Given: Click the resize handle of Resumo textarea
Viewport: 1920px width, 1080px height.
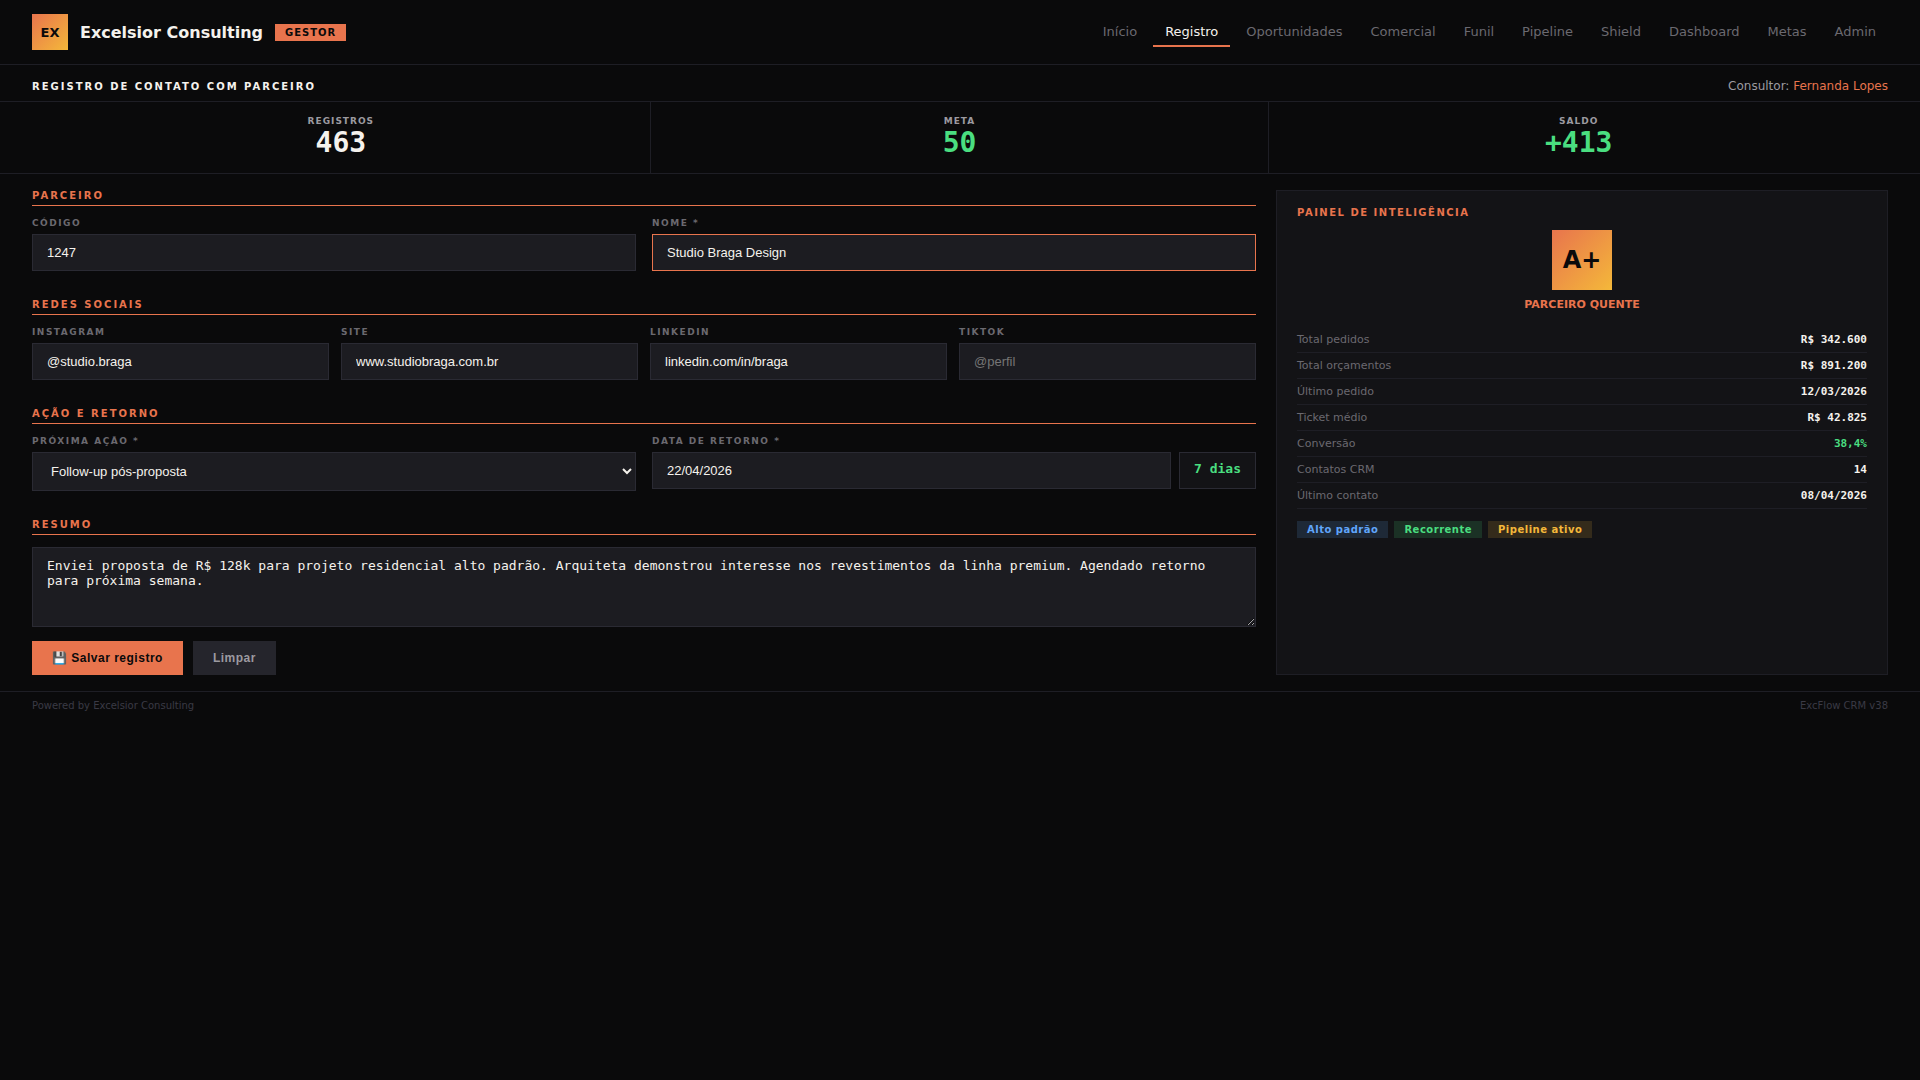Looking at the screenshot, I should [x=1250, y=621].
